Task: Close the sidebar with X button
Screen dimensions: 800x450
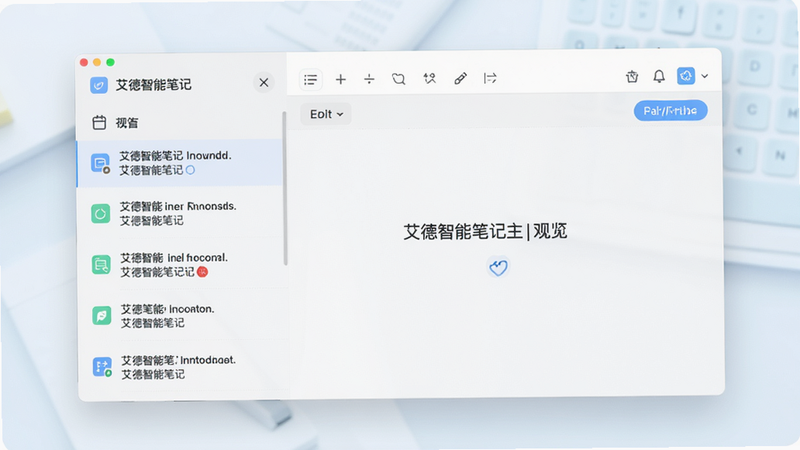Action: coord(264,82)
